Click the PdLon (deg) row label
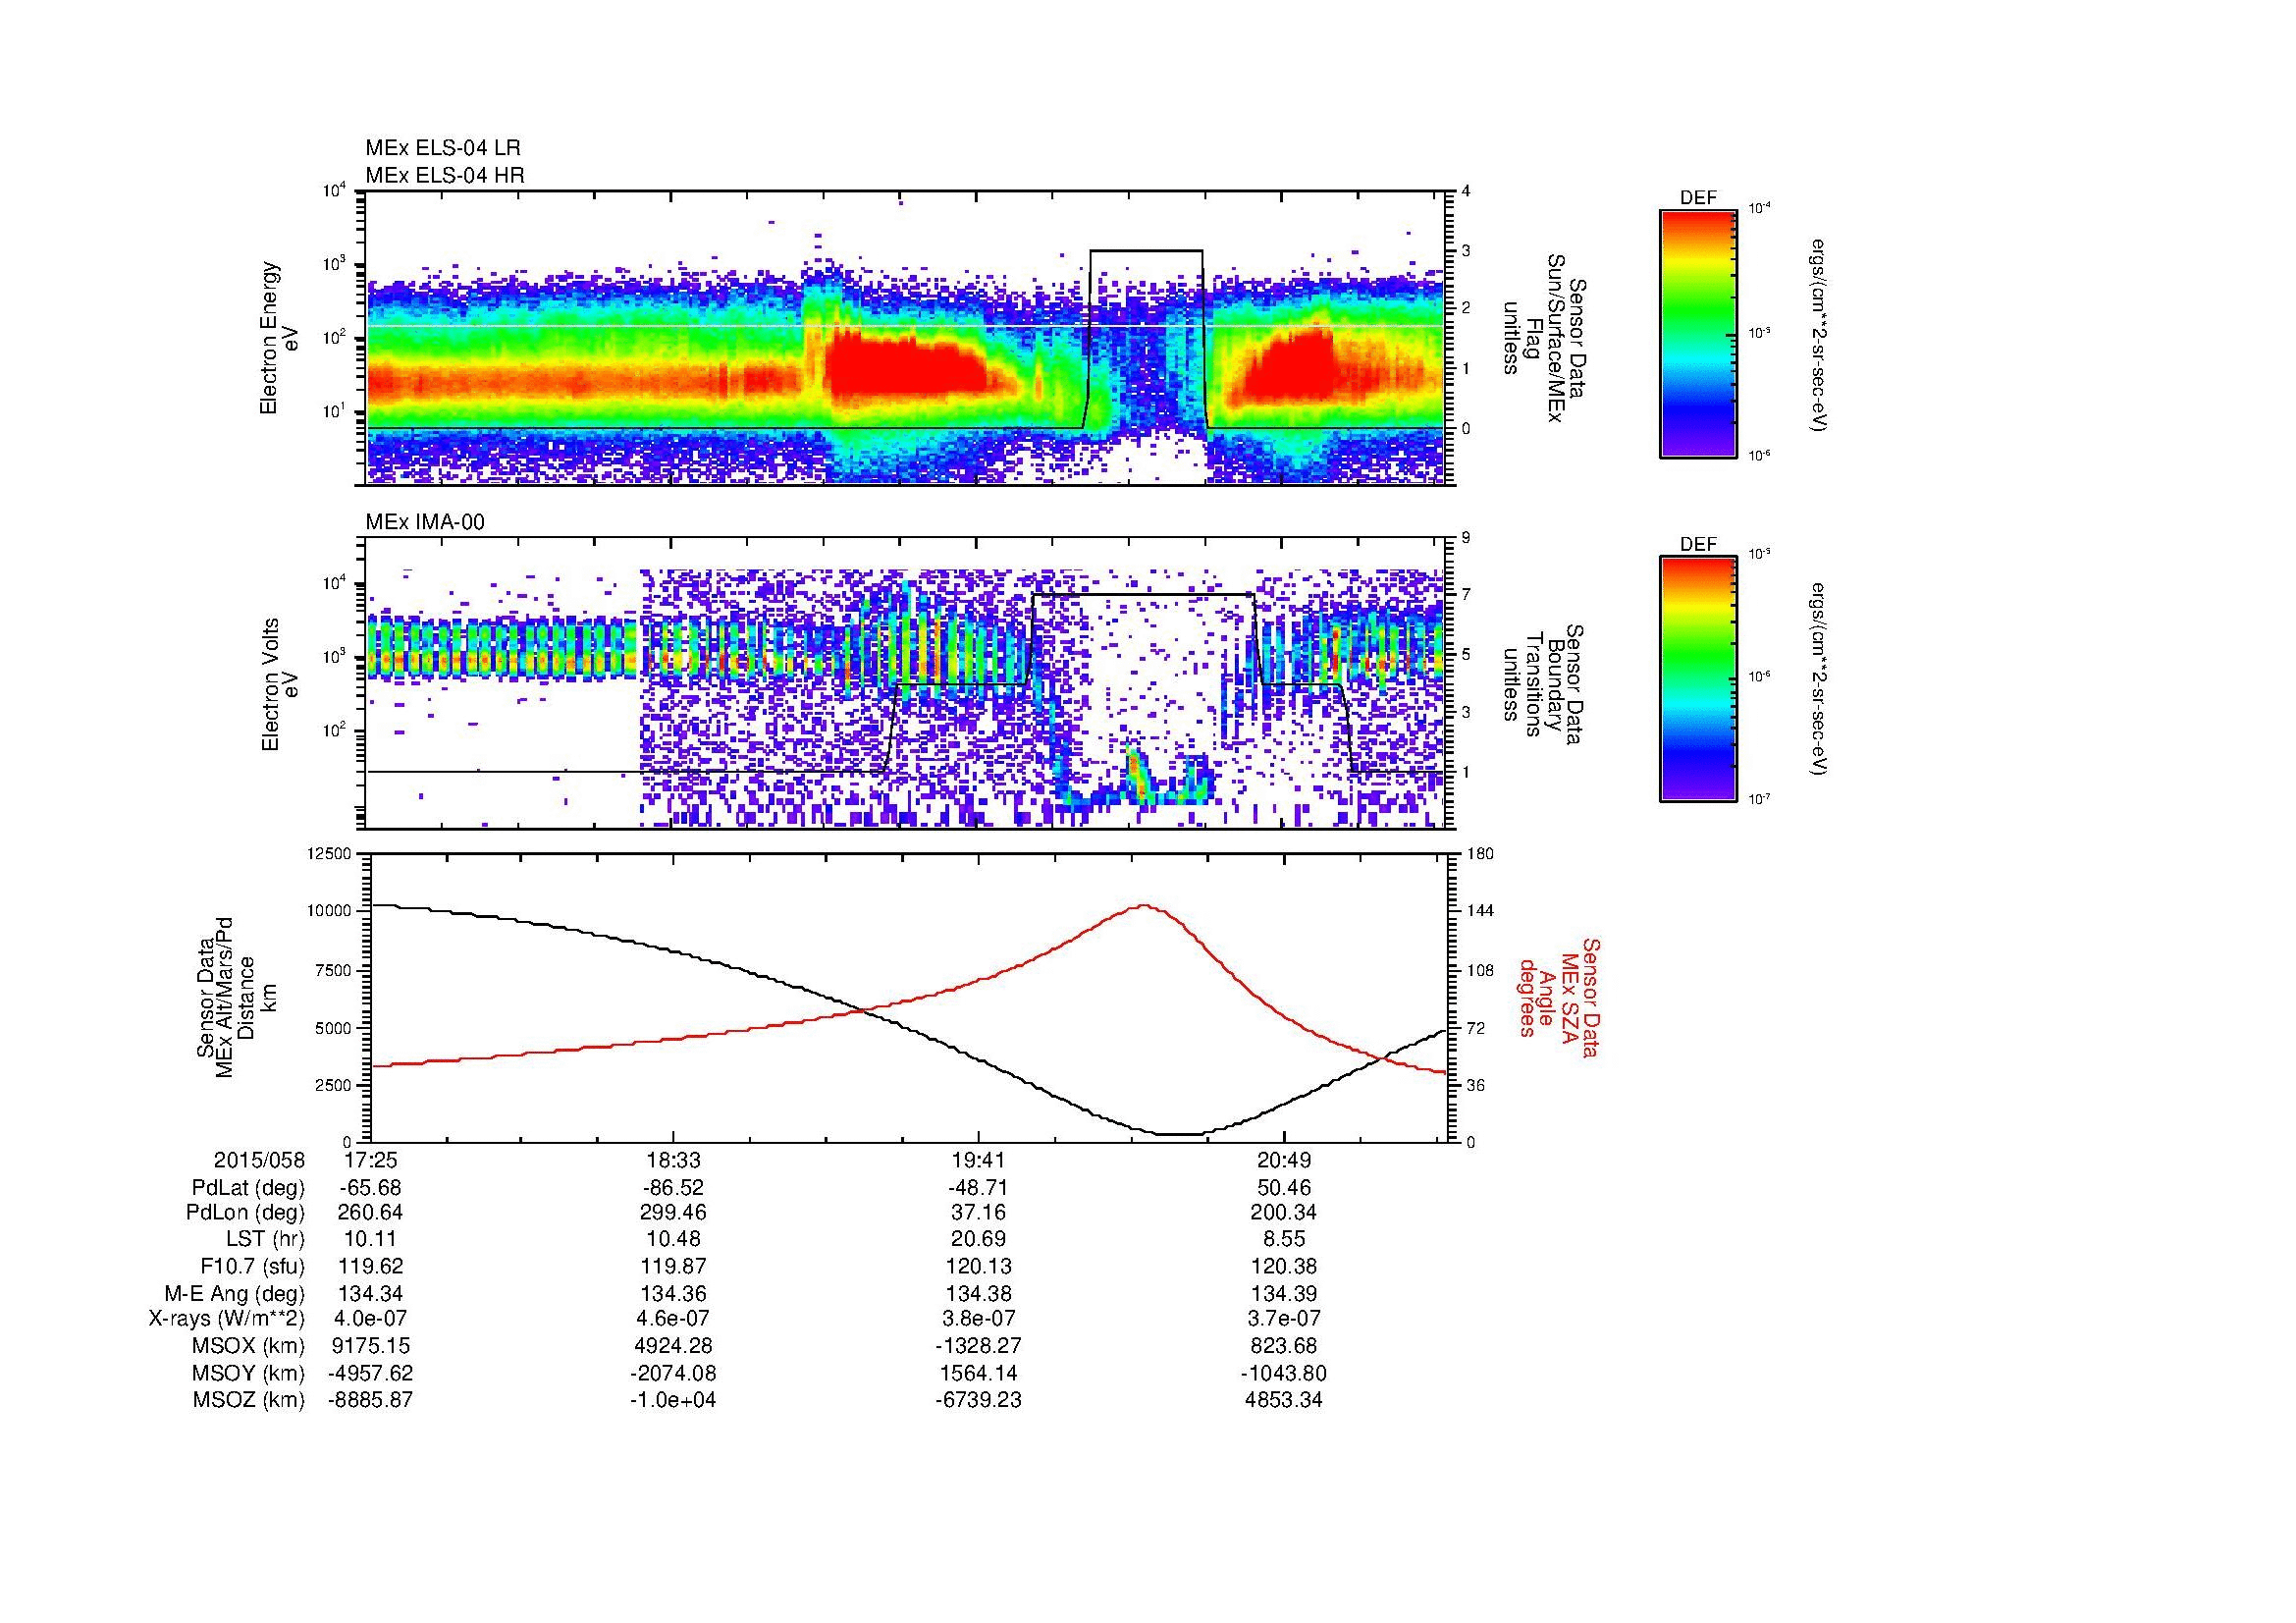This screenshot has height=1623, width=2296. pyautogui.click(x=245, y=1213)
